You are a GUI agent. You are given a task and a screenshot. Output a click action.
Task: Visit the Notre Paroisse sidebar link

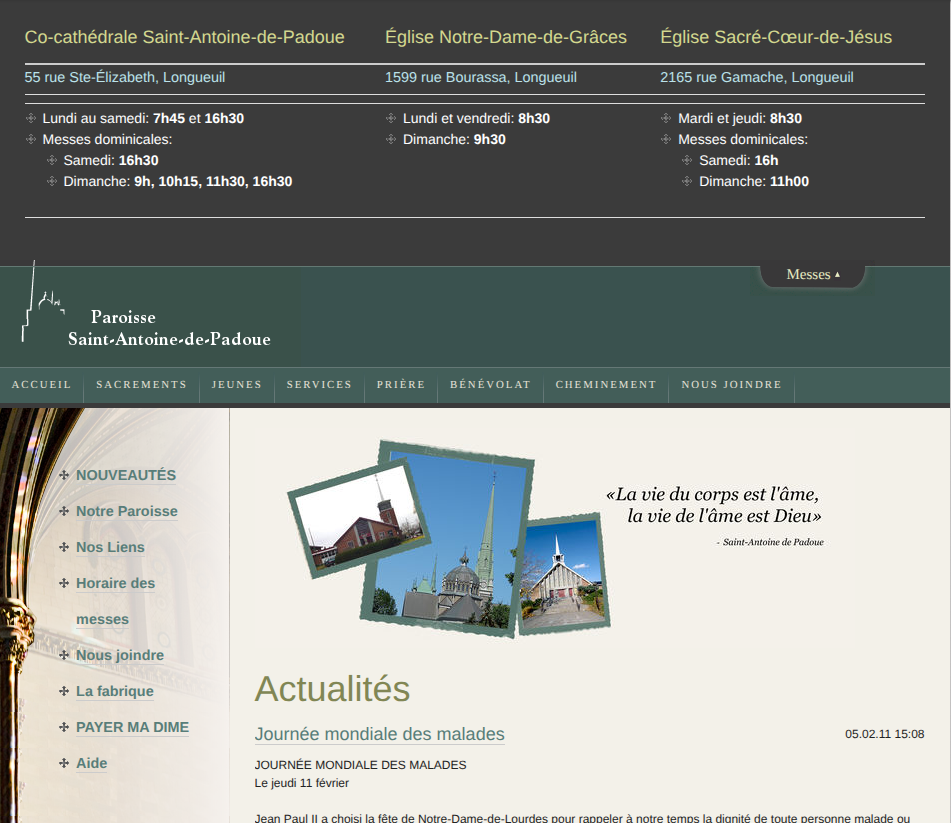[127, 512]
